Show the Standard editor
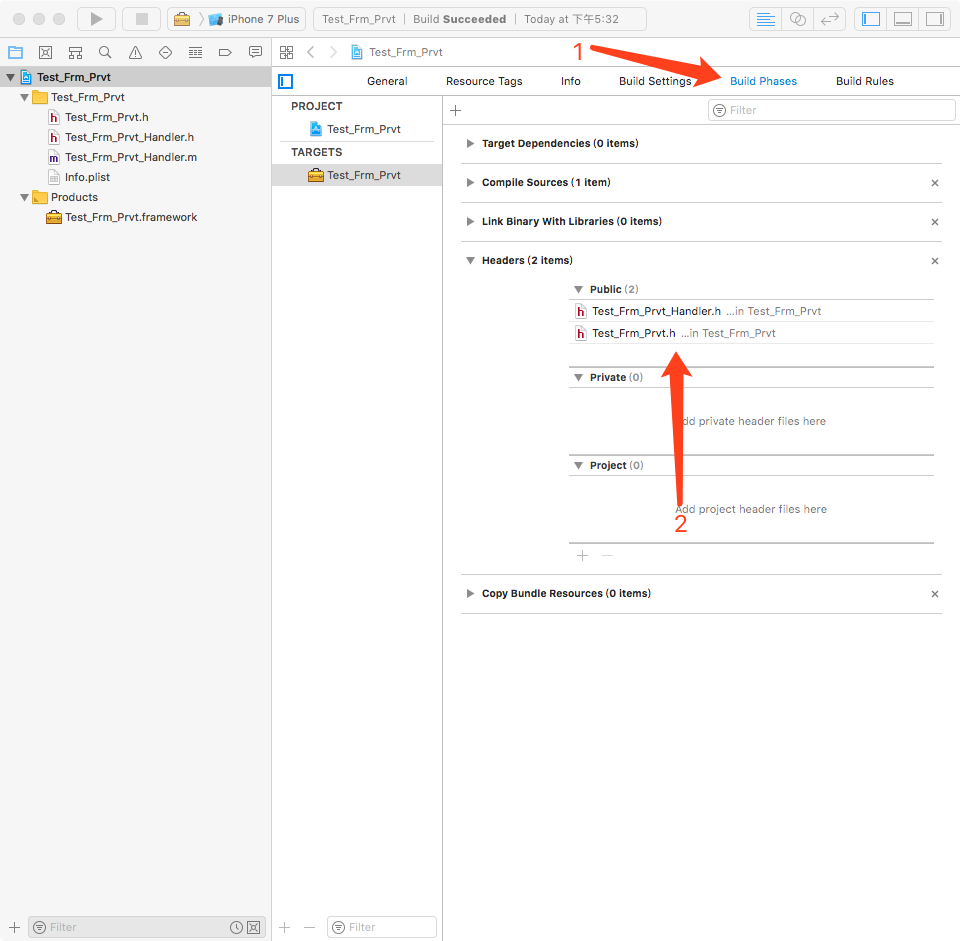Screen dimensions: 960x941 click(765, 19)
